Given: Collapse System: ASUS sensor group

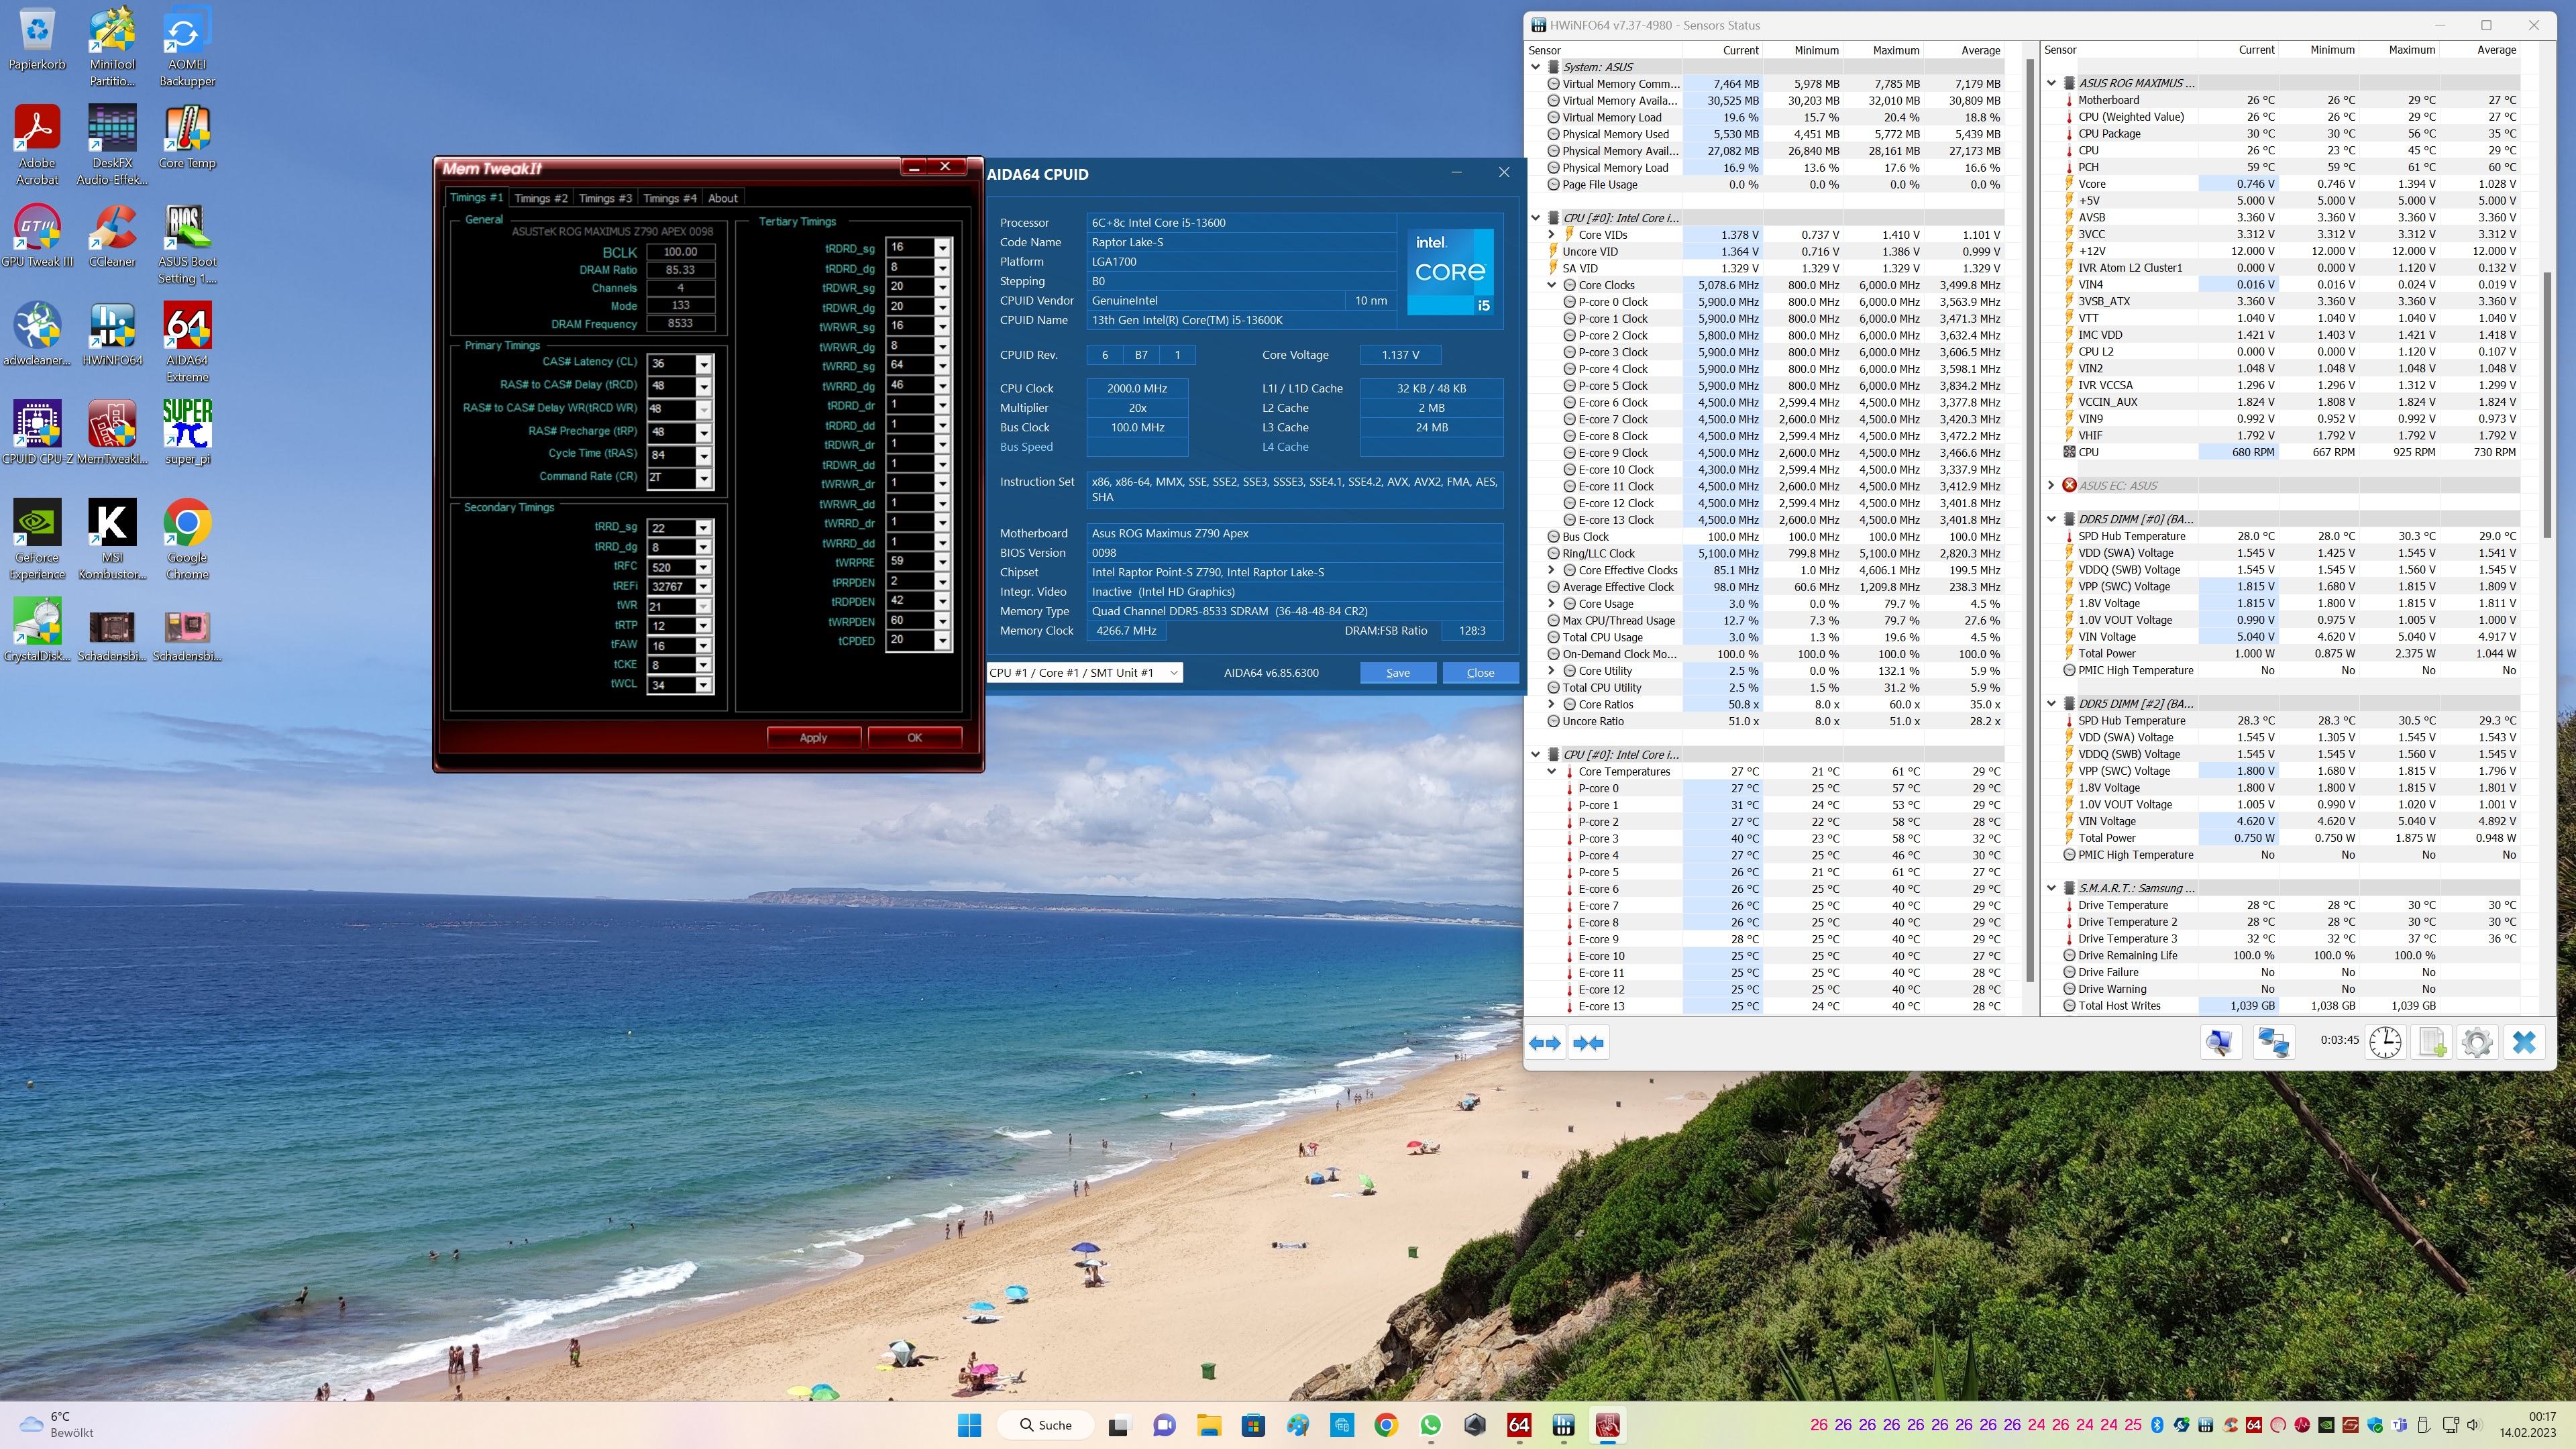Looking at the screenshot, I should 1536,67.
